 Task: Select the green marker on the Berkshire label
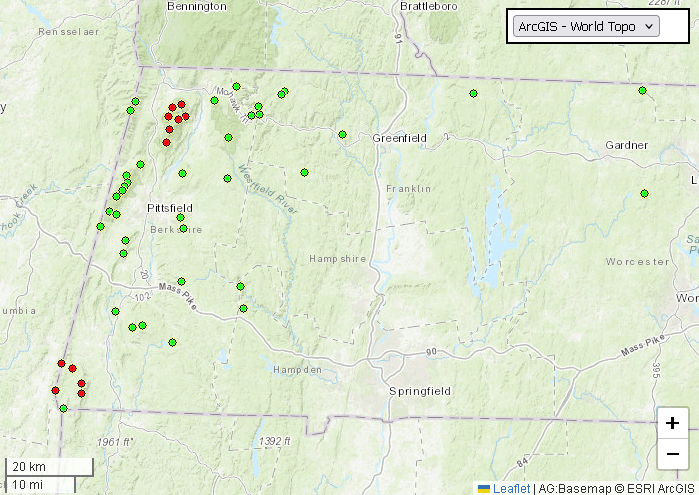pyautogui.click(x=184, y=229)
